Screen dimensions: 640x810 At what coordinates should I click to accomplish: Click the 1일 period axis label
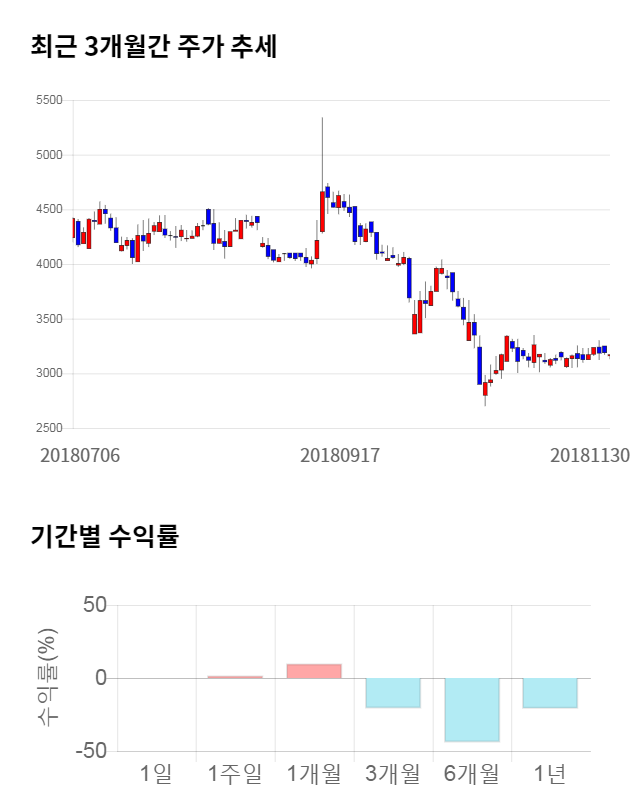pyautogui.click(x=157, y=773)
